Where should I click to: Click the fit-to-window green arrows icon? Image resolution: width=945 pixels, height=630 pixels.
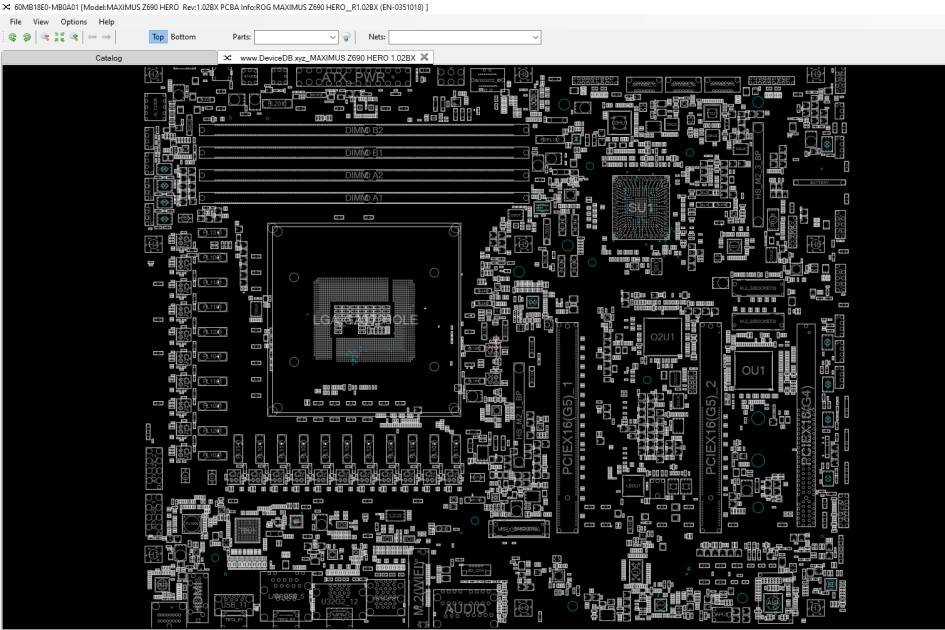(x=59, y=37)
